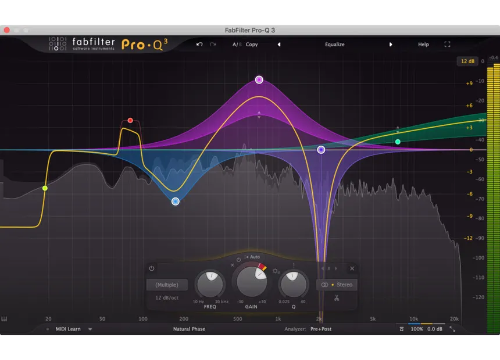500x360 pixels.
Task: Open the Stereo placement dropdown
Action: [x=337, y=285]
